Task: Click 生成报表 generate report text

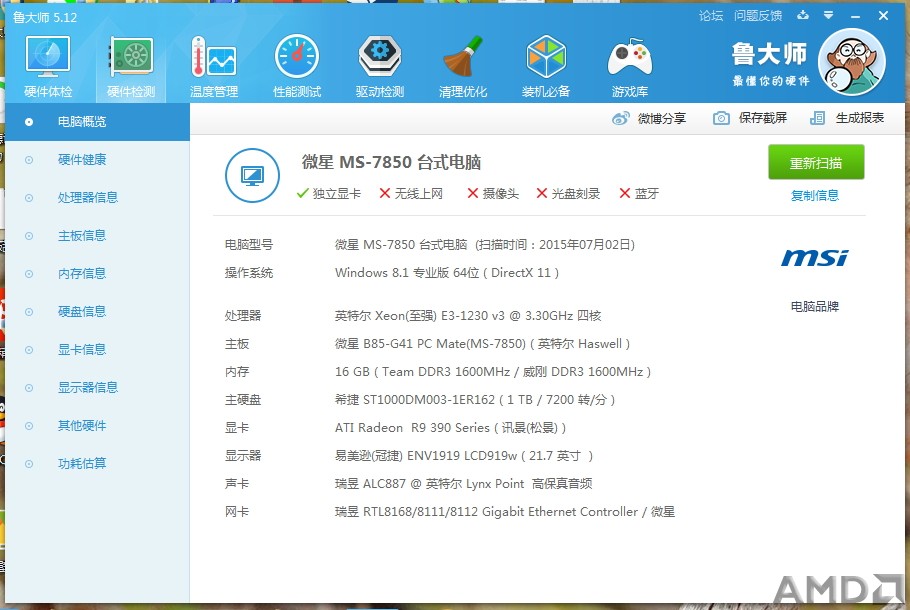Action: [860, 118]
